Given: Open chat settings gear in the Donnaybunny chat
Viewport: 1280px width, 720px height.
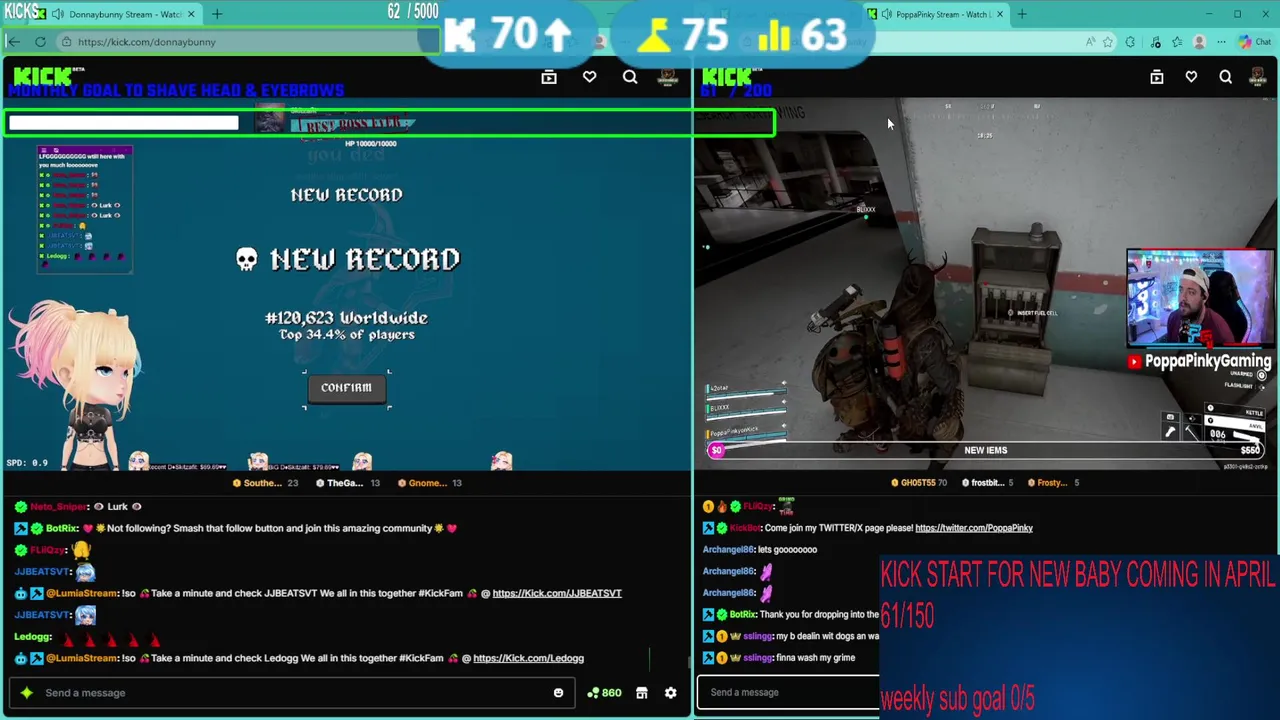Looking at the screenshot, I should pyautogui.click(x=671, y=692).
